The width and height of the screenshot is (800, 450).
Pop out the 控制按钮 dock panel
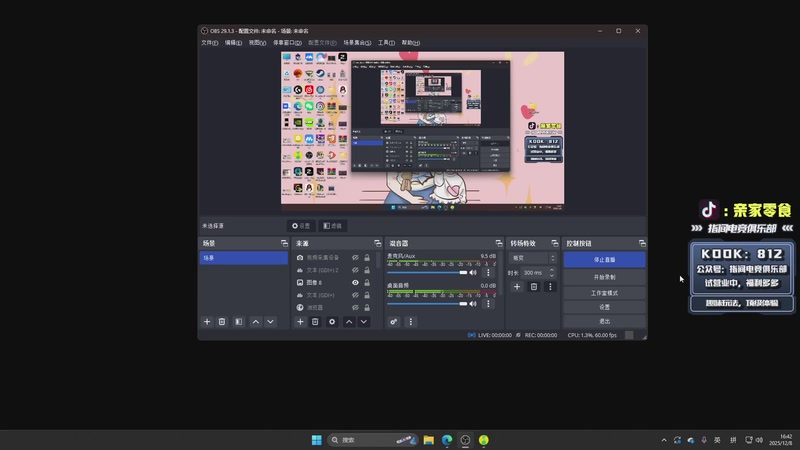tap(642, 243)
